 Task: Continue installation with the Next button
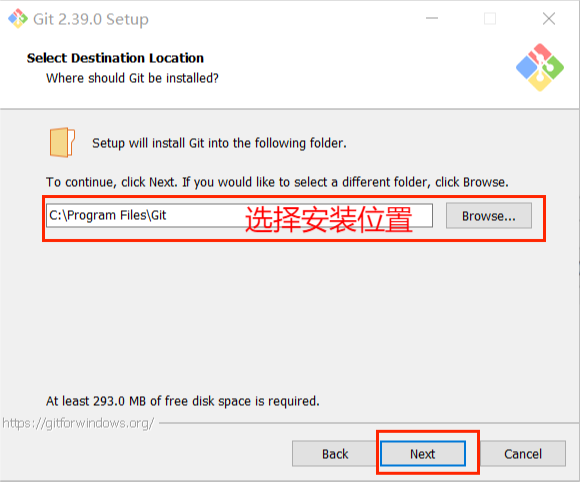[423, 454]
